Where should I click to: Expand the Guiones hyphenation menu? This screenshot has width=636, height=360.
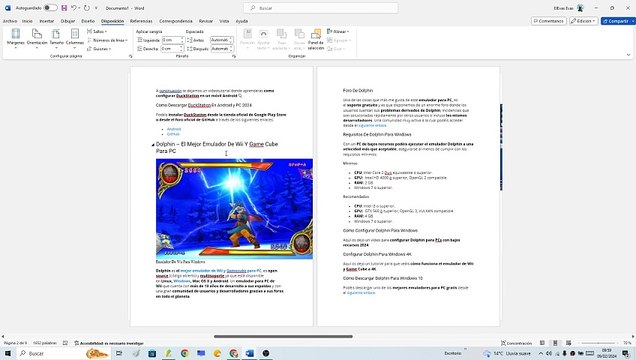(99, 49)
